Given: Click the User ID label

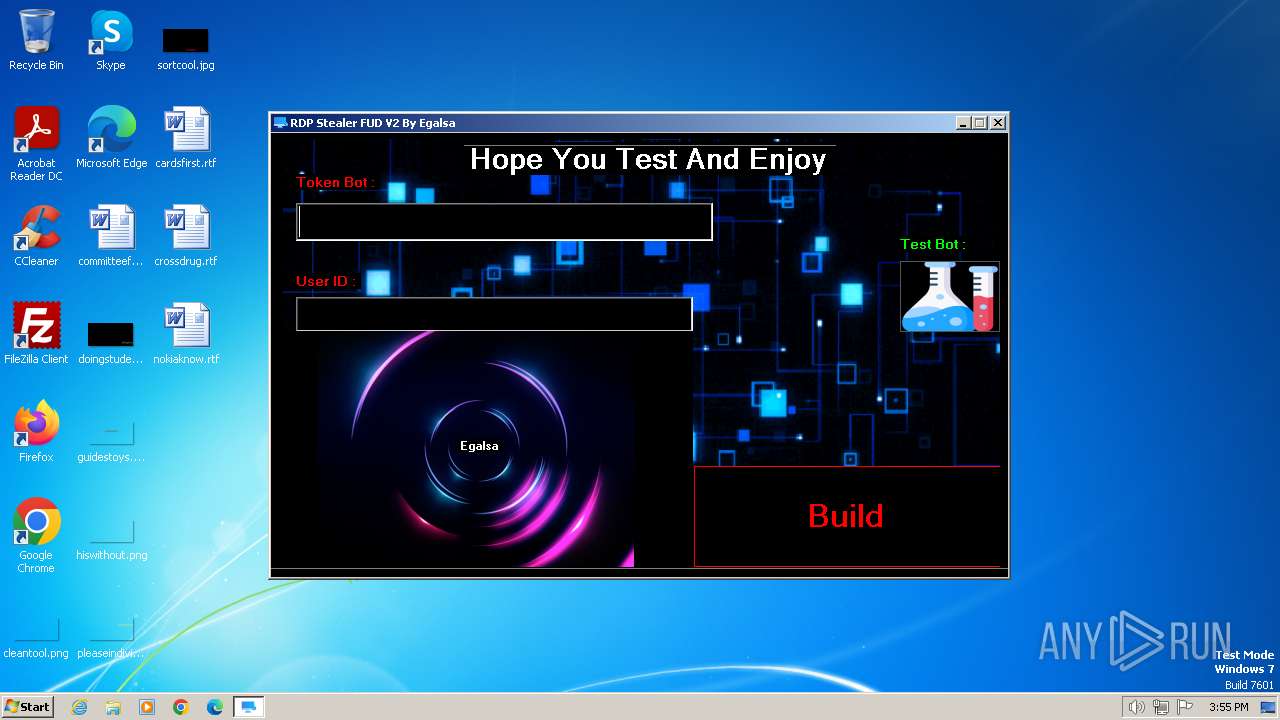Looking at the screenshot, I should click(326, 281).
